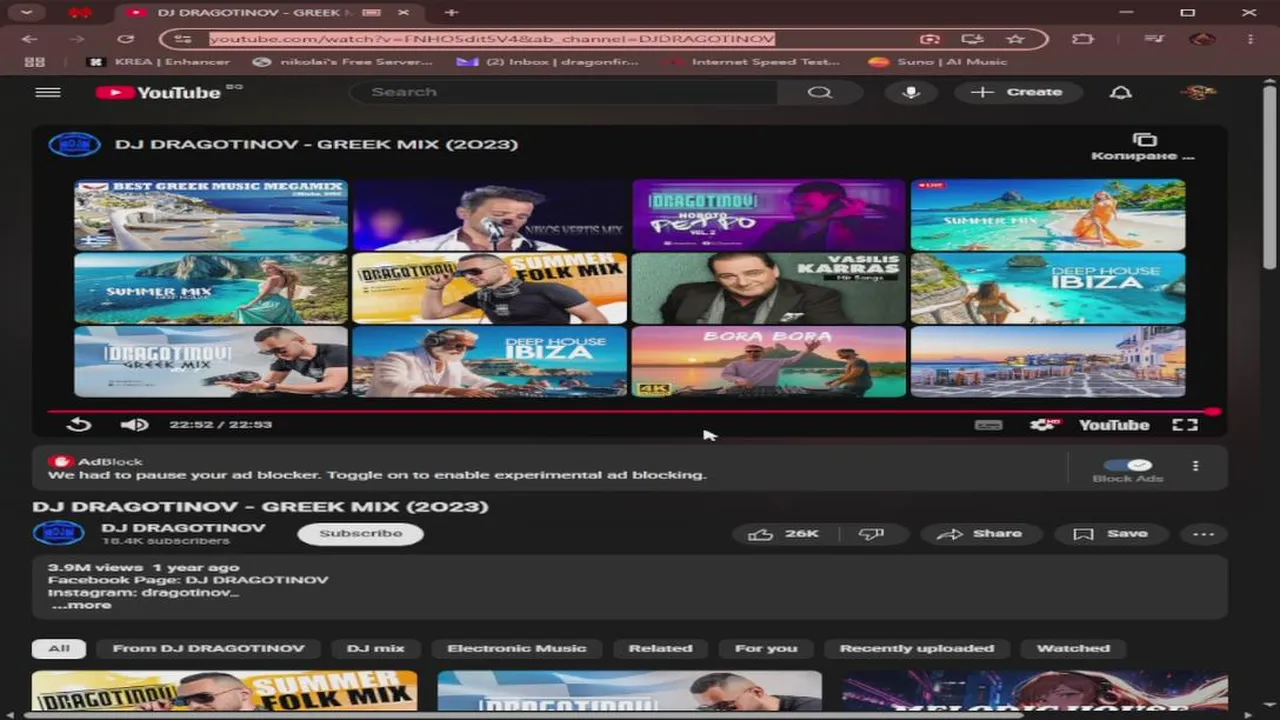View site information icon in address bar
Viewport: 1280px width, 720px height.
[182, 39]
